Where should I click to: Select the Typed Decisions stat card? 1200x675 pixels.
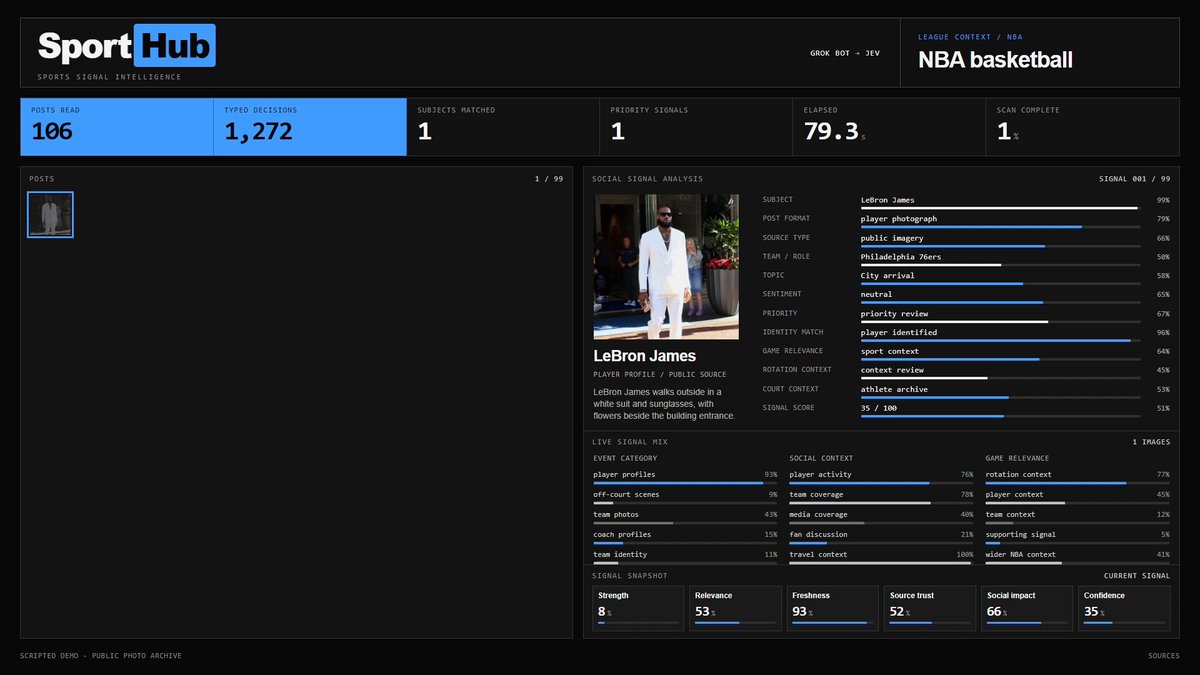tap(310, 127)
